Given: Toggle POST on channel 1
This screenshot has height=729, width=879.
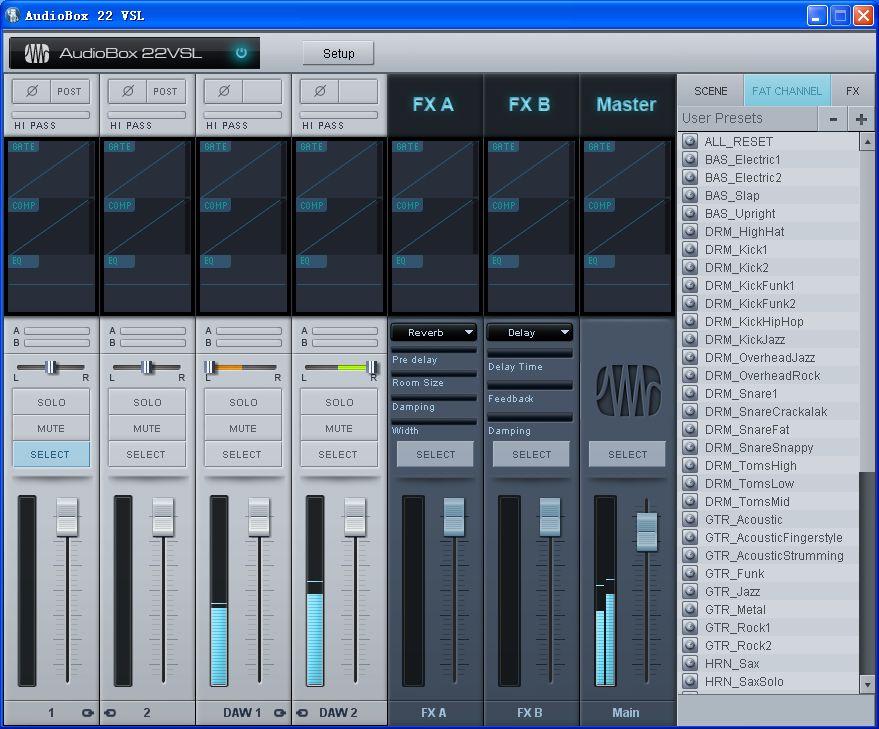Looking at the screenshot, I should pyautogui.click(x=70, y=91).
